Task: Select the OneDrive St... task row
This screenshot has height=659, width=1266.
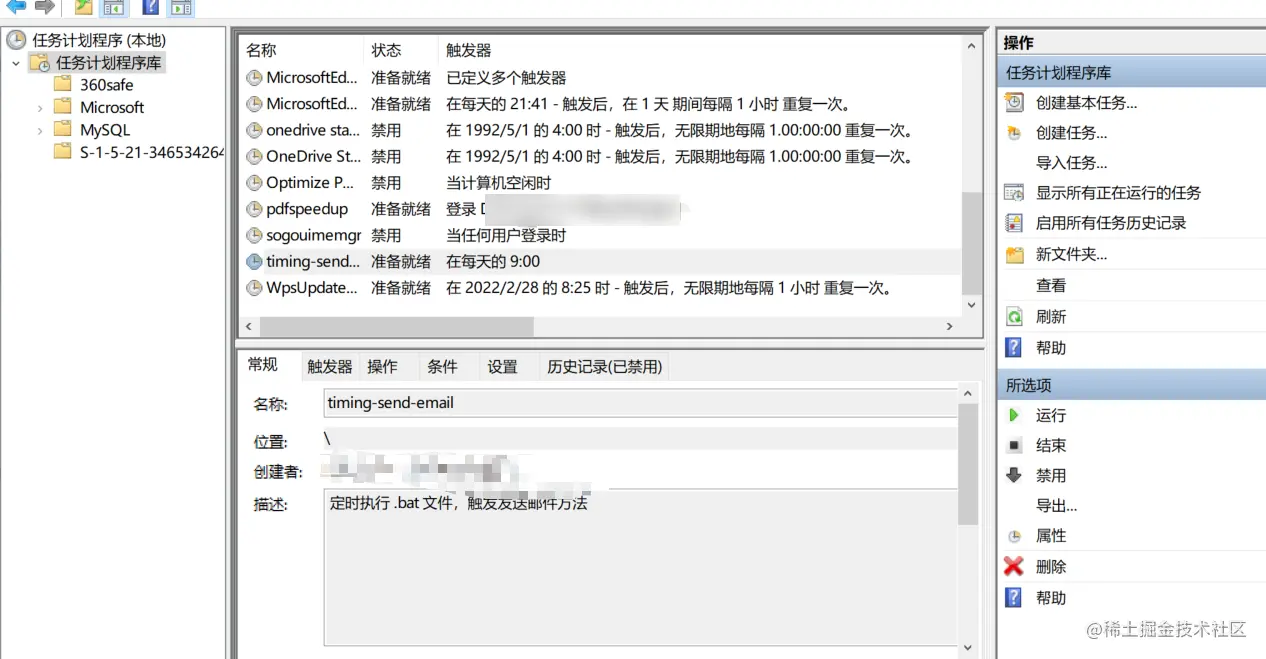Action: [600, 156]
